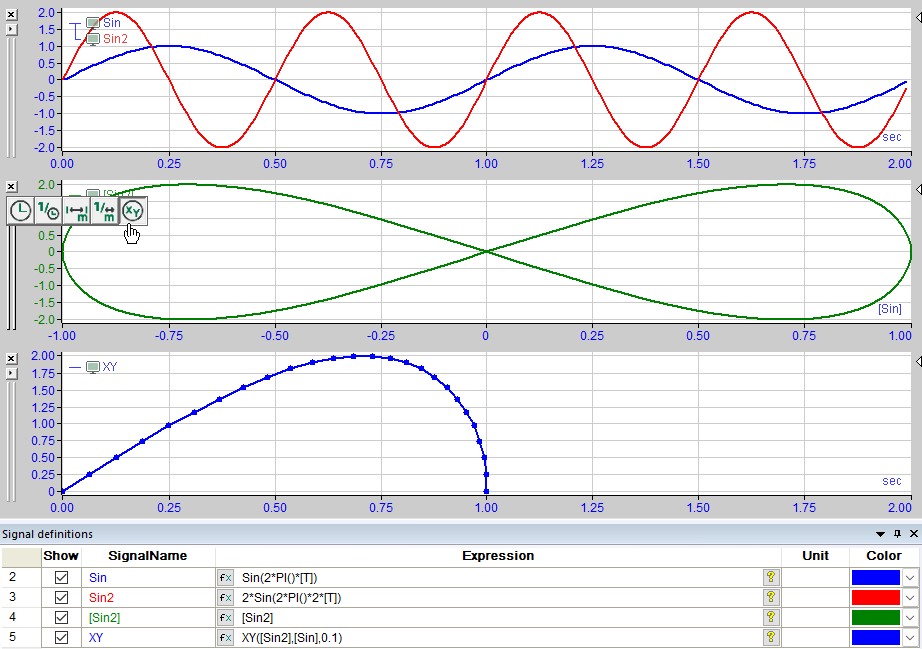Click the XY legend monitor icon
The width and height of the screenshot is (922, 649).
pyautogui.click(x=93, y=367)
